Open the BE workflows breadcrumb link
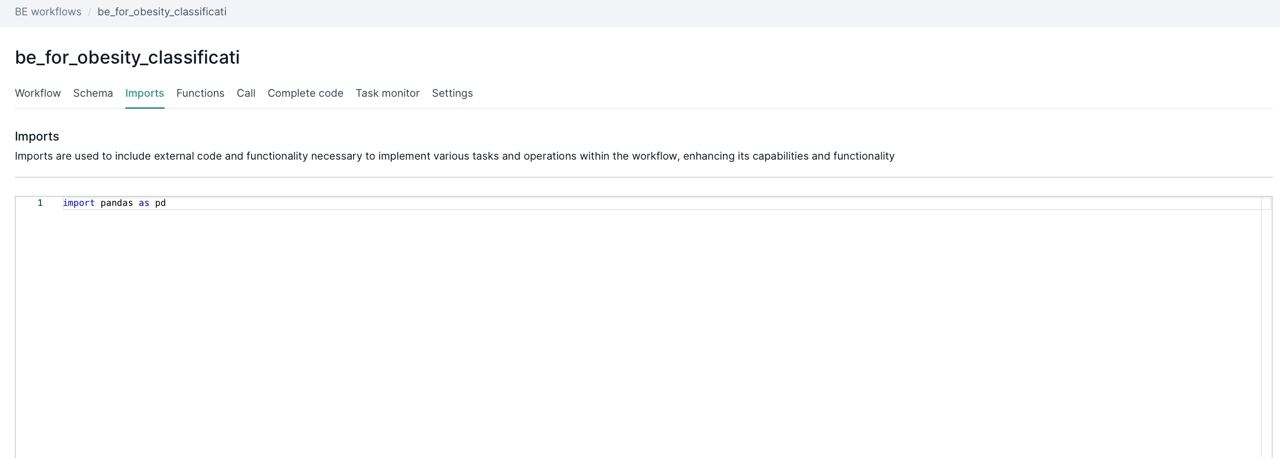Screen dimensions: 1280x458 pyautogui.click(x=48, y=12)
